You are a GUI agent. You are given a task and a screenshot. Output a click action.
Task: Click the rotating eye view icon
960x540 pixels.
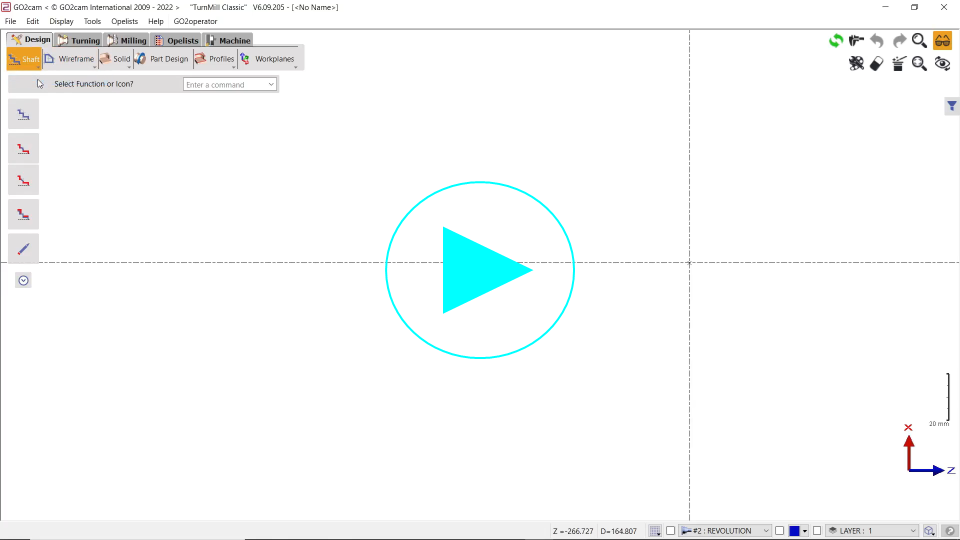(942, 64)
